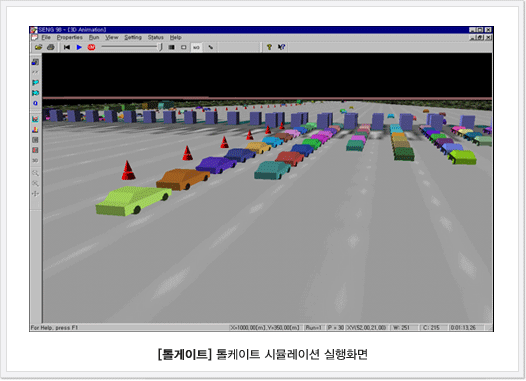This screenshot has width=526, height=381.
Task: Click the open file folder icon
Action: click(x=39, y=47)
